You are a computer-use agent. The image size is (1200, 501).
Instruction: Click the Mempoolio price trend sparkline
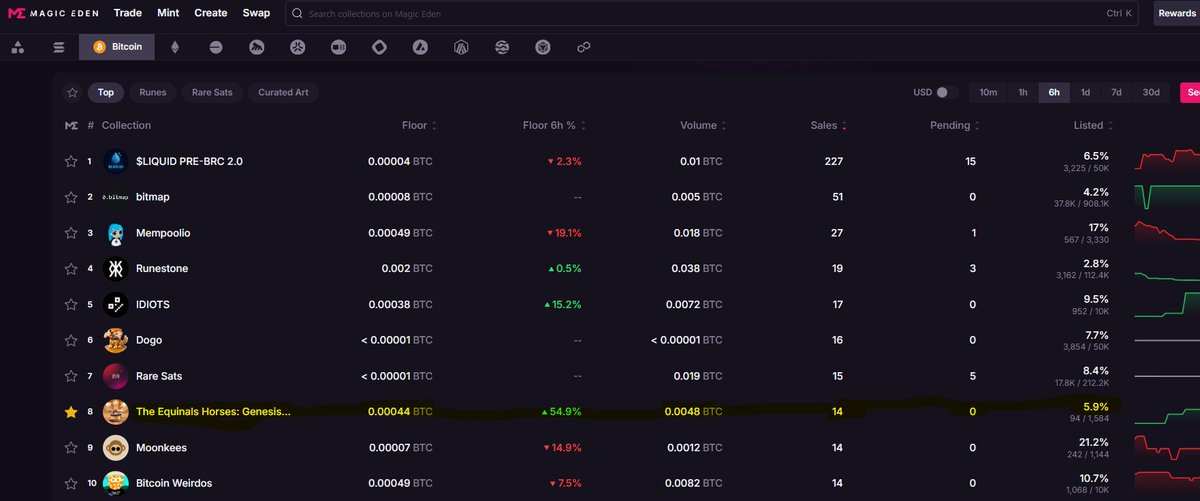click(1167, 233)
